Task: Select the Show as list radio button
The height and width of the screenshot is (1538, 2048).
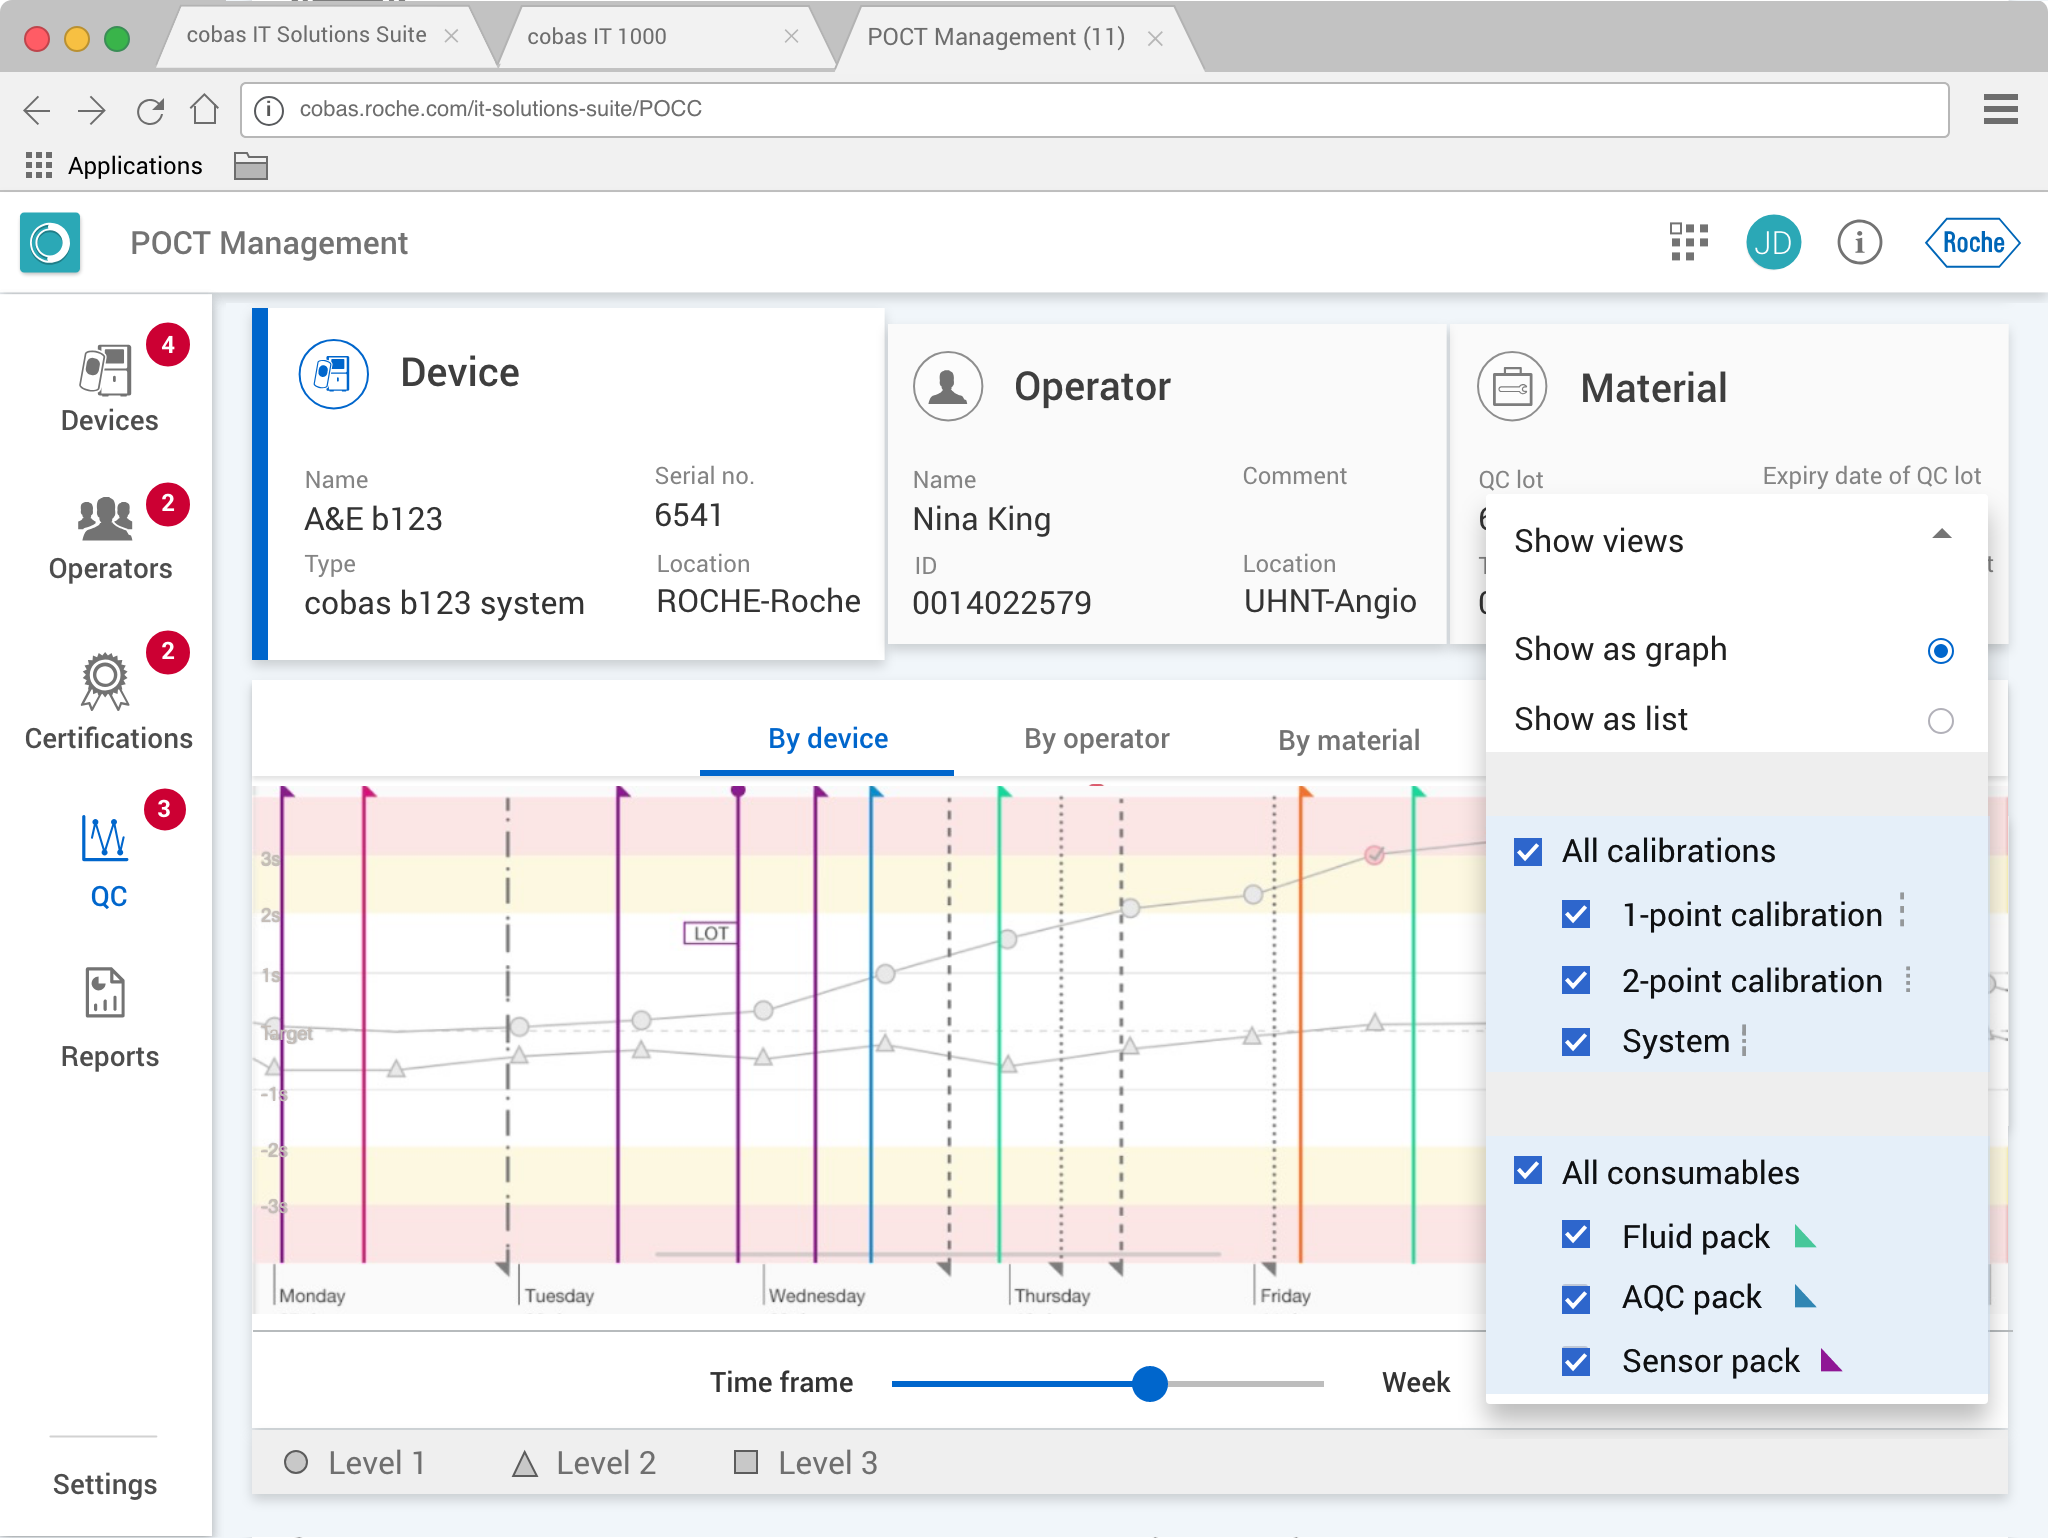Action: [x=1940, y=720]
